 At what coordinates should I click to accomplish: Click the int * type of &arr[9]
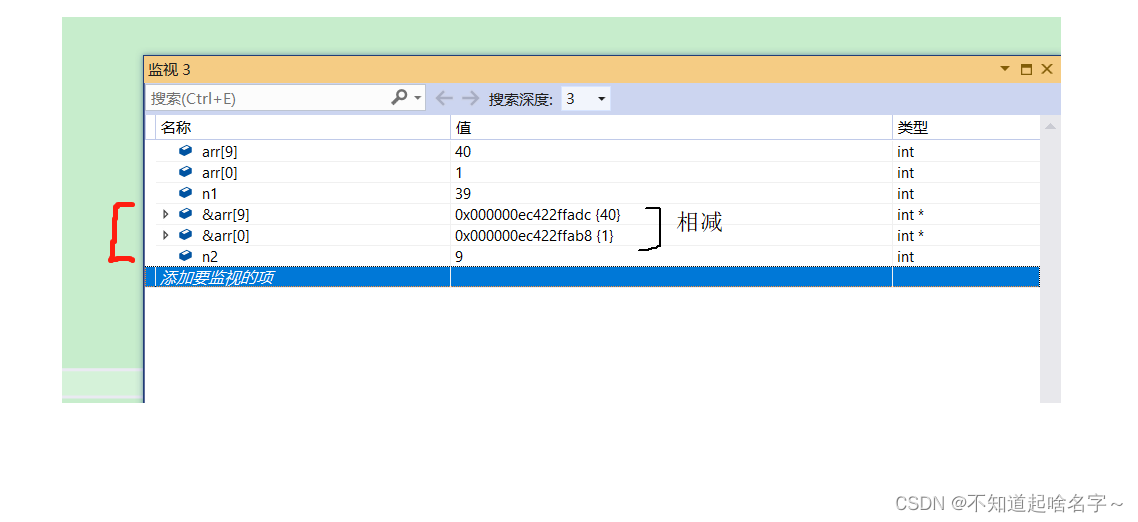tap(910, 215)
